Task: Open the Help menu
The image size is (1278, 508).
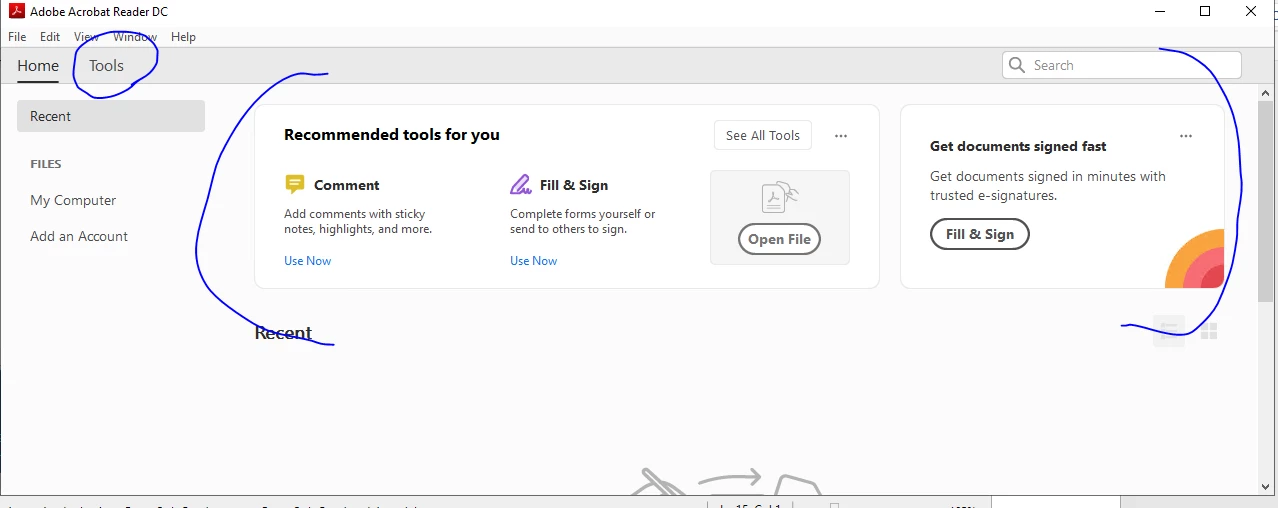Action: point(183,37)
